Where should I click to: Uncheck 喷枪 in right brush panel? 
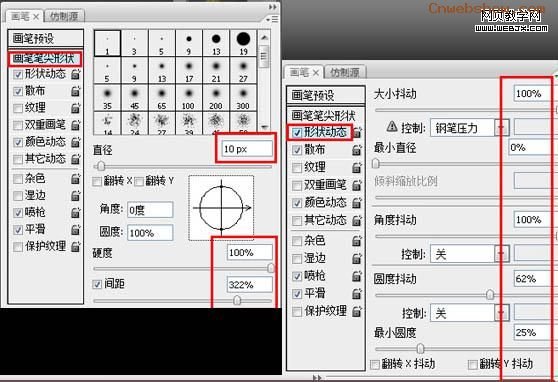pyautogui.click(x=296, y=276)
